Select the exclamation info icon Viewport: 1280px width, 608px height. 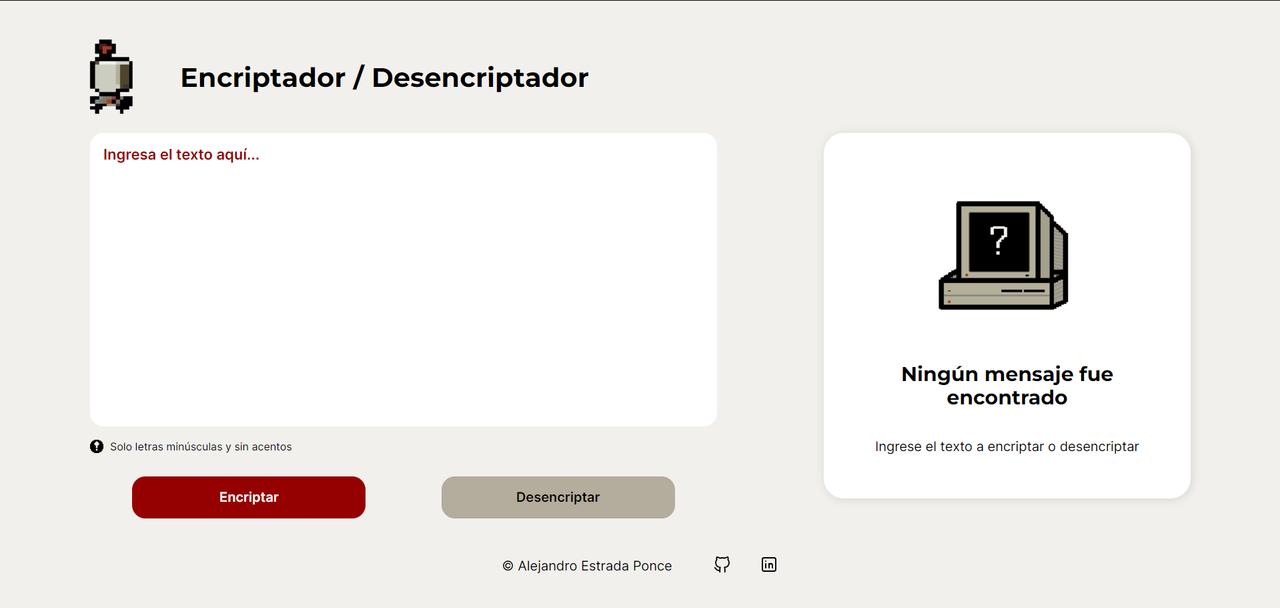(96, 446)
